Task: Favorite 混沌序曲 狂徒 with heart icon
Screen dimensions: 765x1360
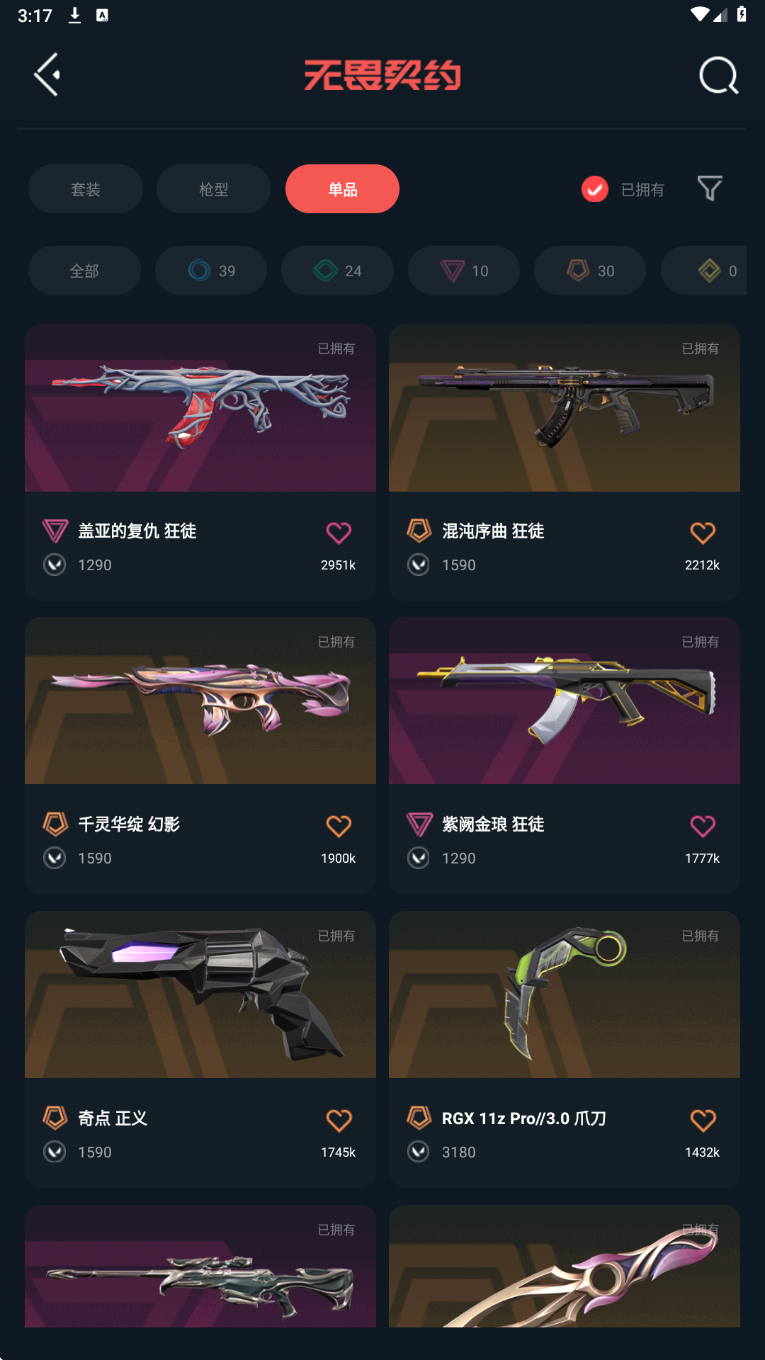Action: tap(703, 532)
